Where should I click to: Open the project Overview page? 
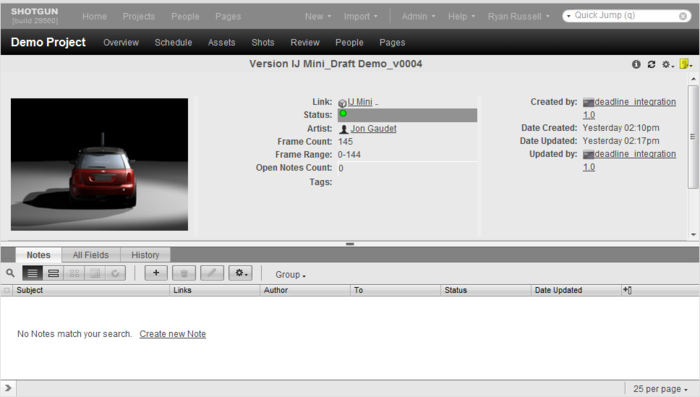[121, 42]
